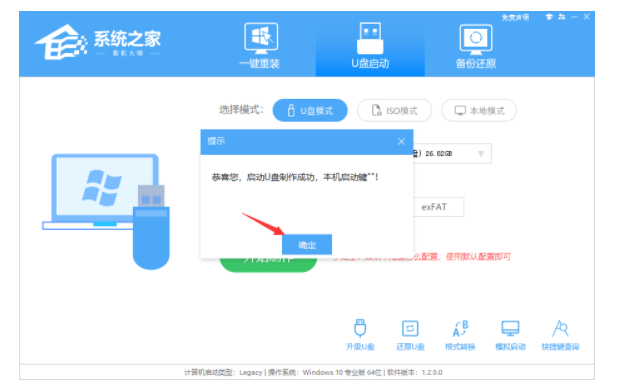Click the 计算机启动类型 Legacy status text
The width and height of the screenshot is (626, 389).
(x=223, y=372)
